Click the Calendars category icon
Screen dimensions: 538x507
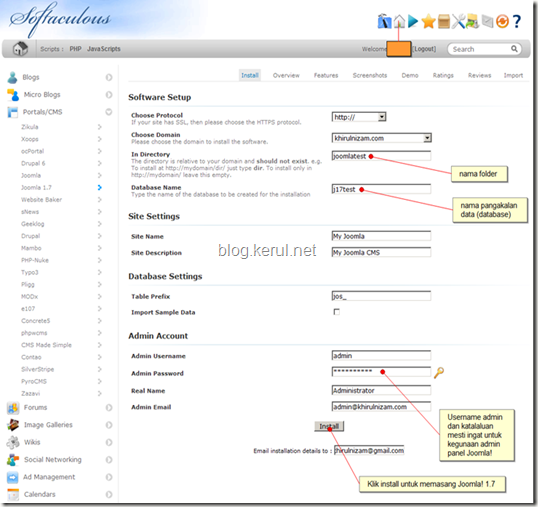(13, 494)
